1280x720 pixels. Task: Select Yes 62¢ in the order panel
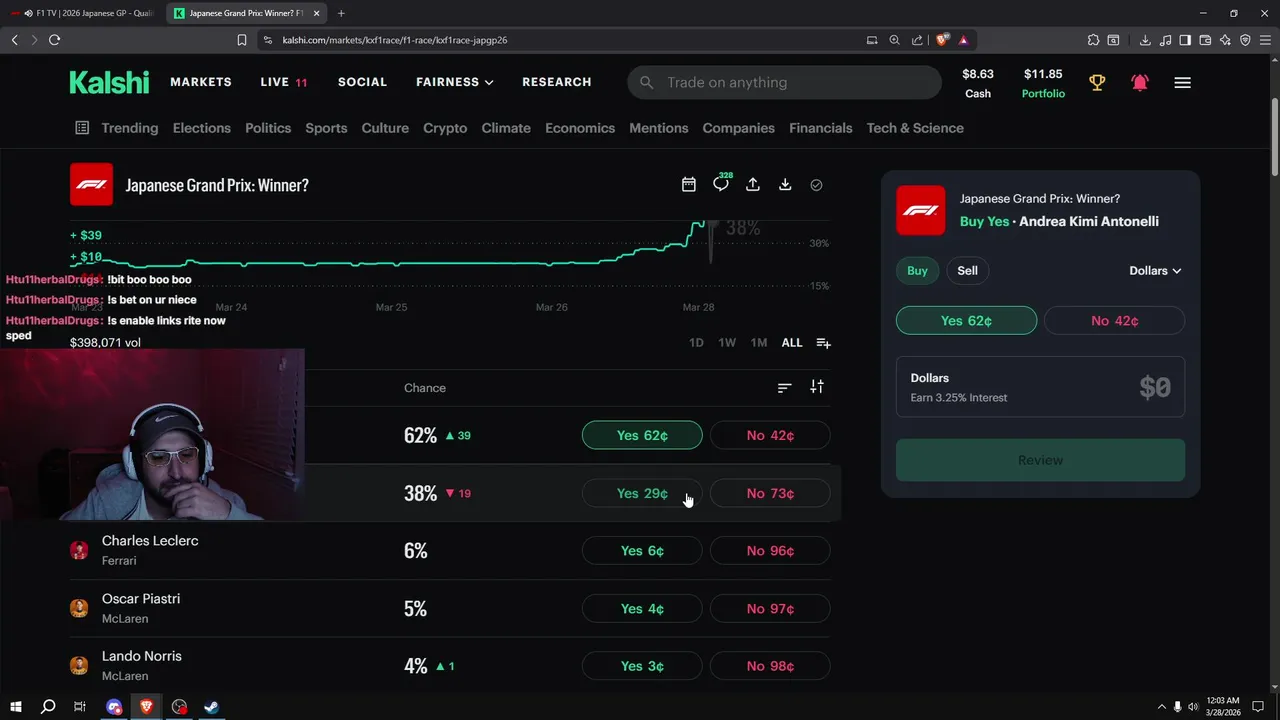pyautogui.click(x=966, y=321)
